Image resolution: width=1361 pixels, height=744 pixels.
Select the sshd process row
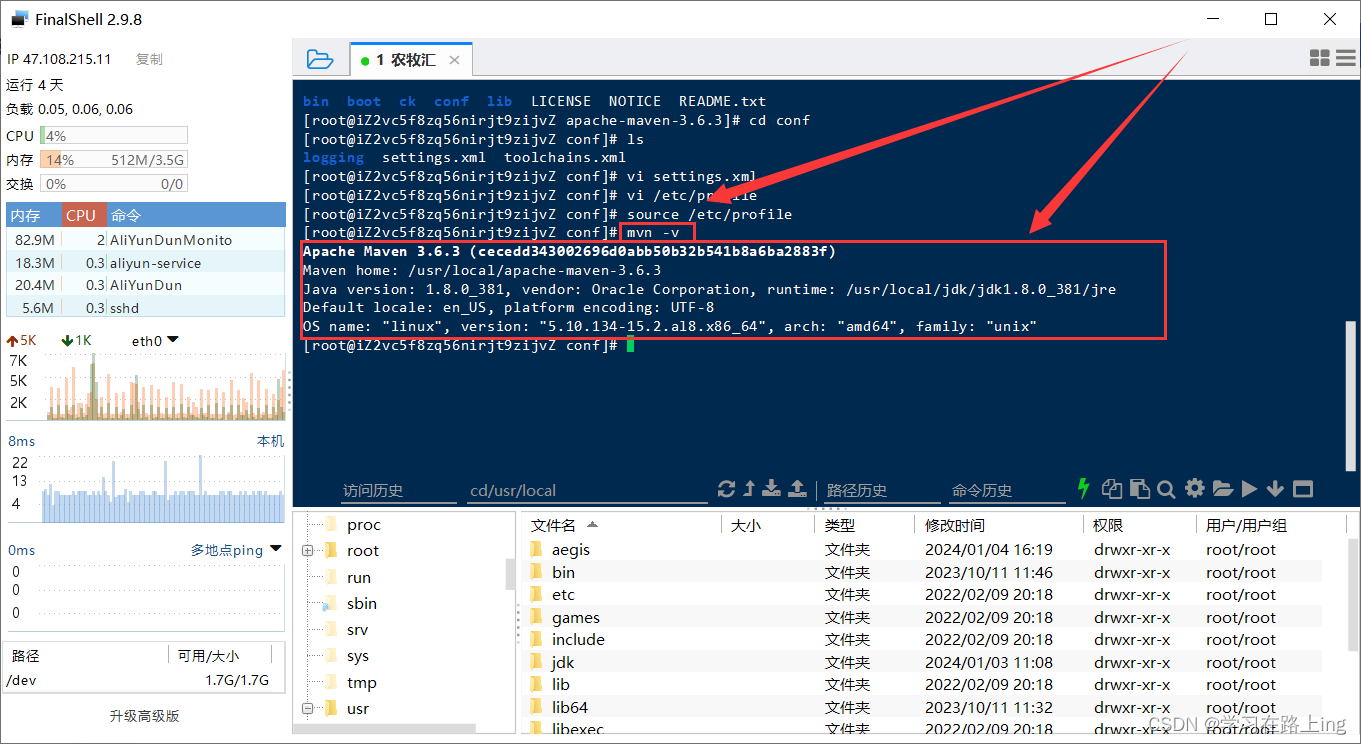click(146, 308)
